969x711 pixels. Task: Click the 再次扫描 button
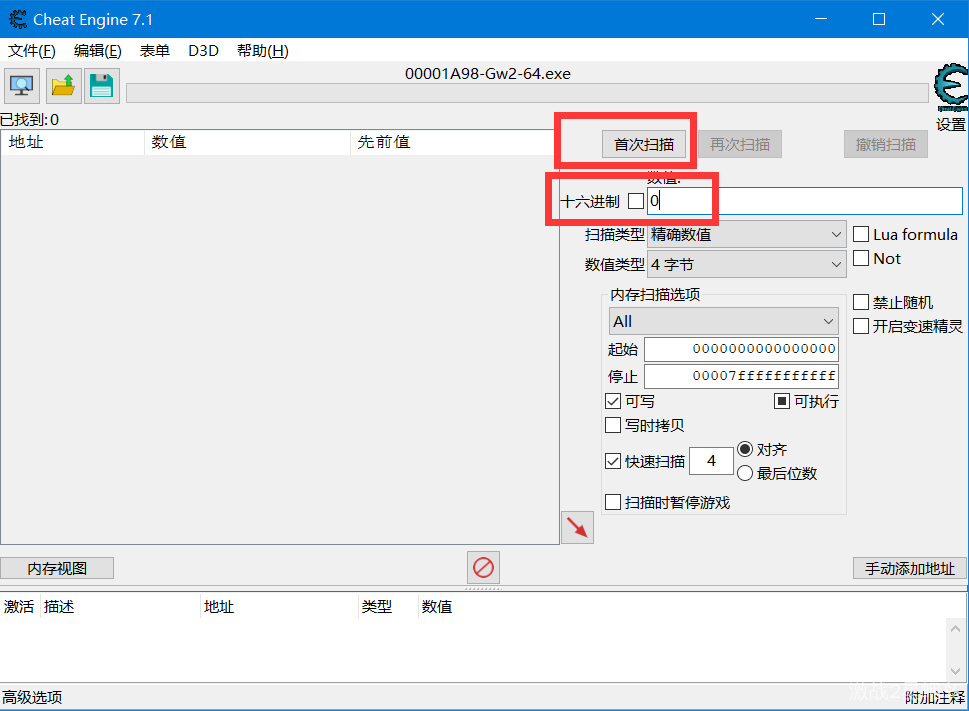740,145
